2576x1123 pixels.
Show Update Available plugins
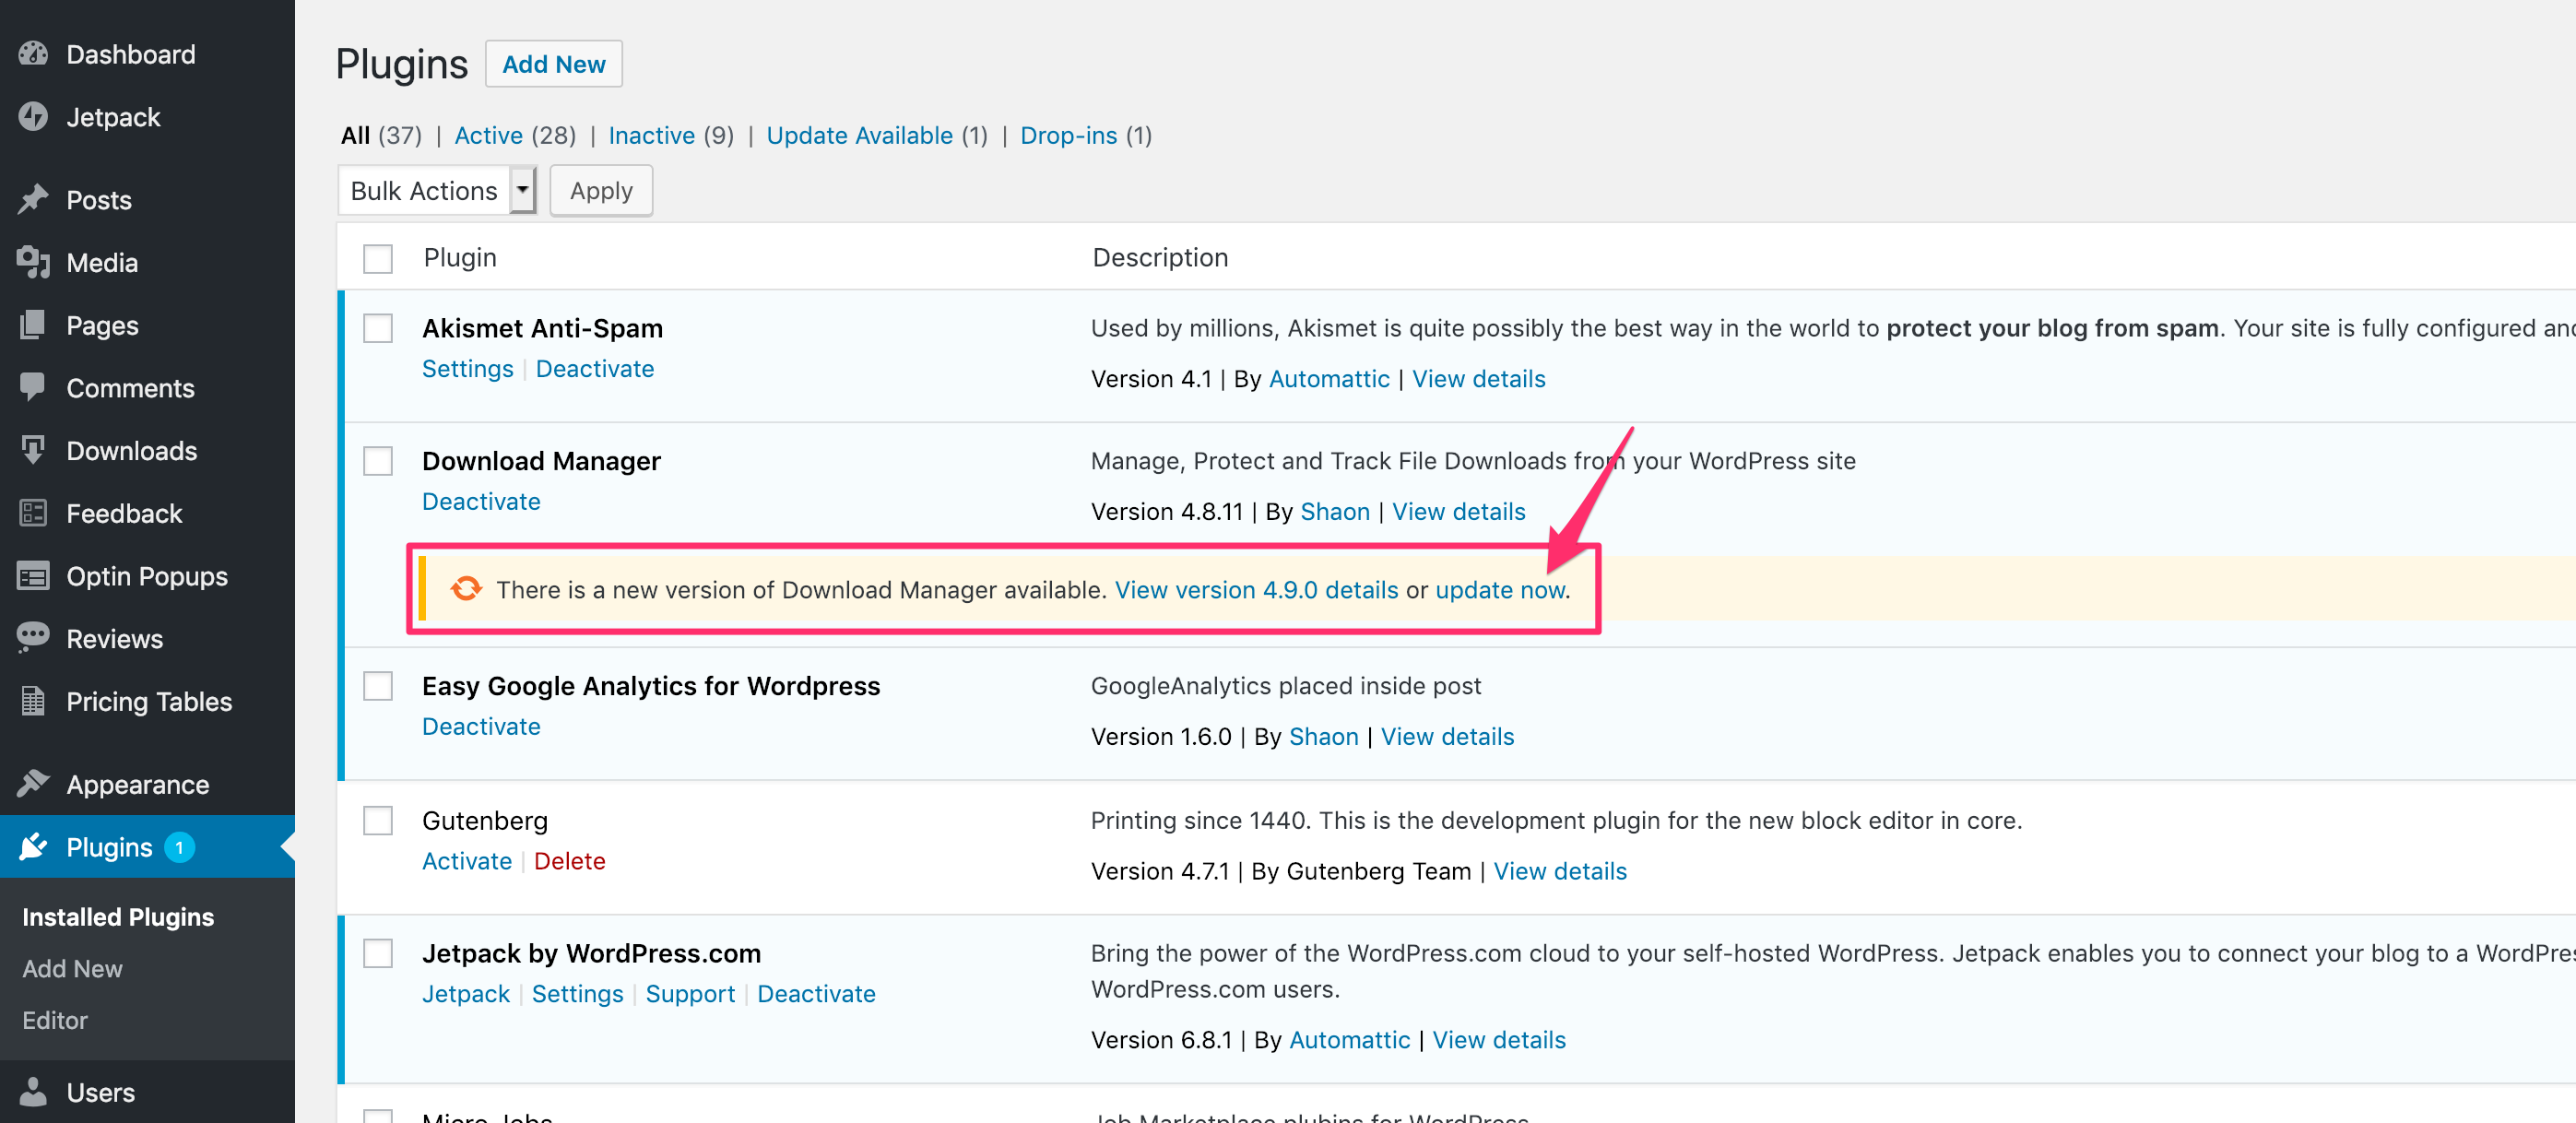(859, 135)
